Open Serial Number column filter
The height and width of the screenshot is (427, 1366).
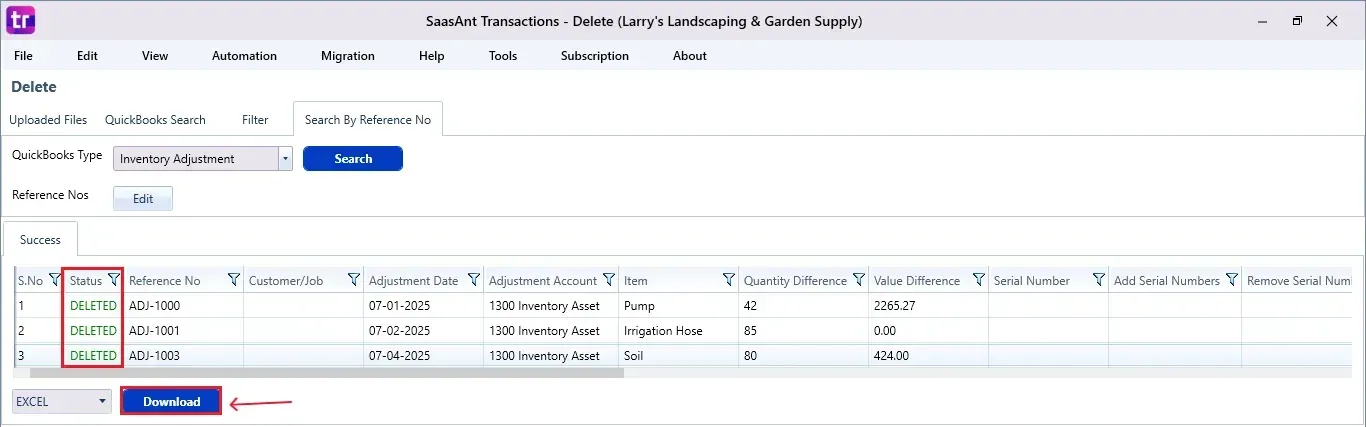[x=1099, y=281]
